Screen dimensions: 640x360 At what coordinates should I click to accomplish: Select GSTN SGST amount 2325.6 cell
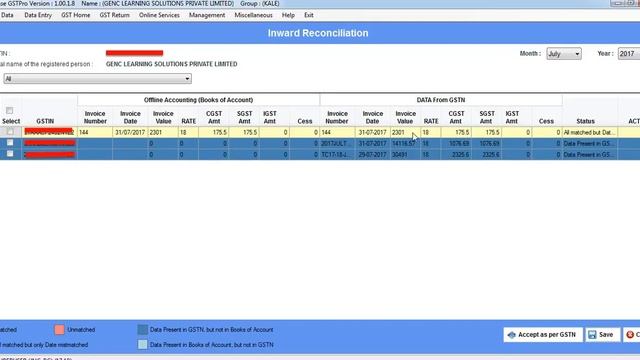pos(487,155)
